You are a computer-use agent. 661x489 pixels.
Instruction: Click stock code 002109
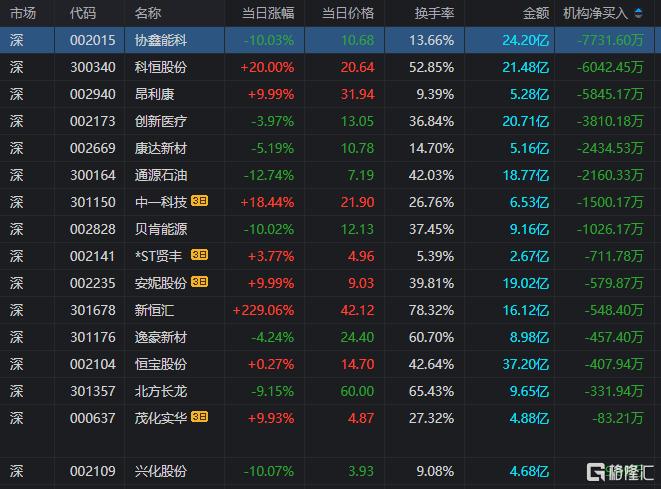93,471
